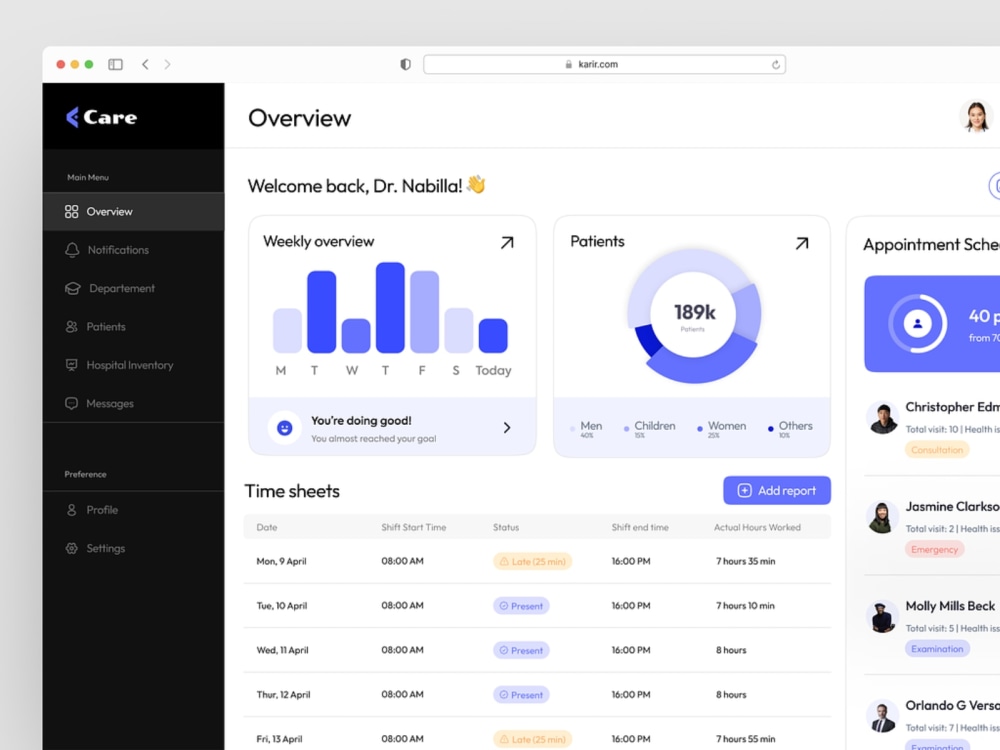Click the Present badge for Thur, 12 April
Viewport: 1000px width, 750px height.
pyautogui.click(x=521, y=695)
